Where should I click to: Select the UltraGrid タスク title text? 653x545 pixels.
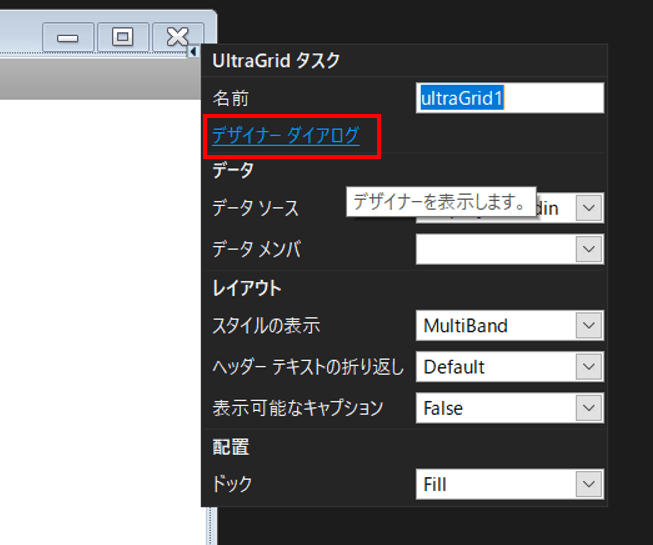(x=276, y=61)
